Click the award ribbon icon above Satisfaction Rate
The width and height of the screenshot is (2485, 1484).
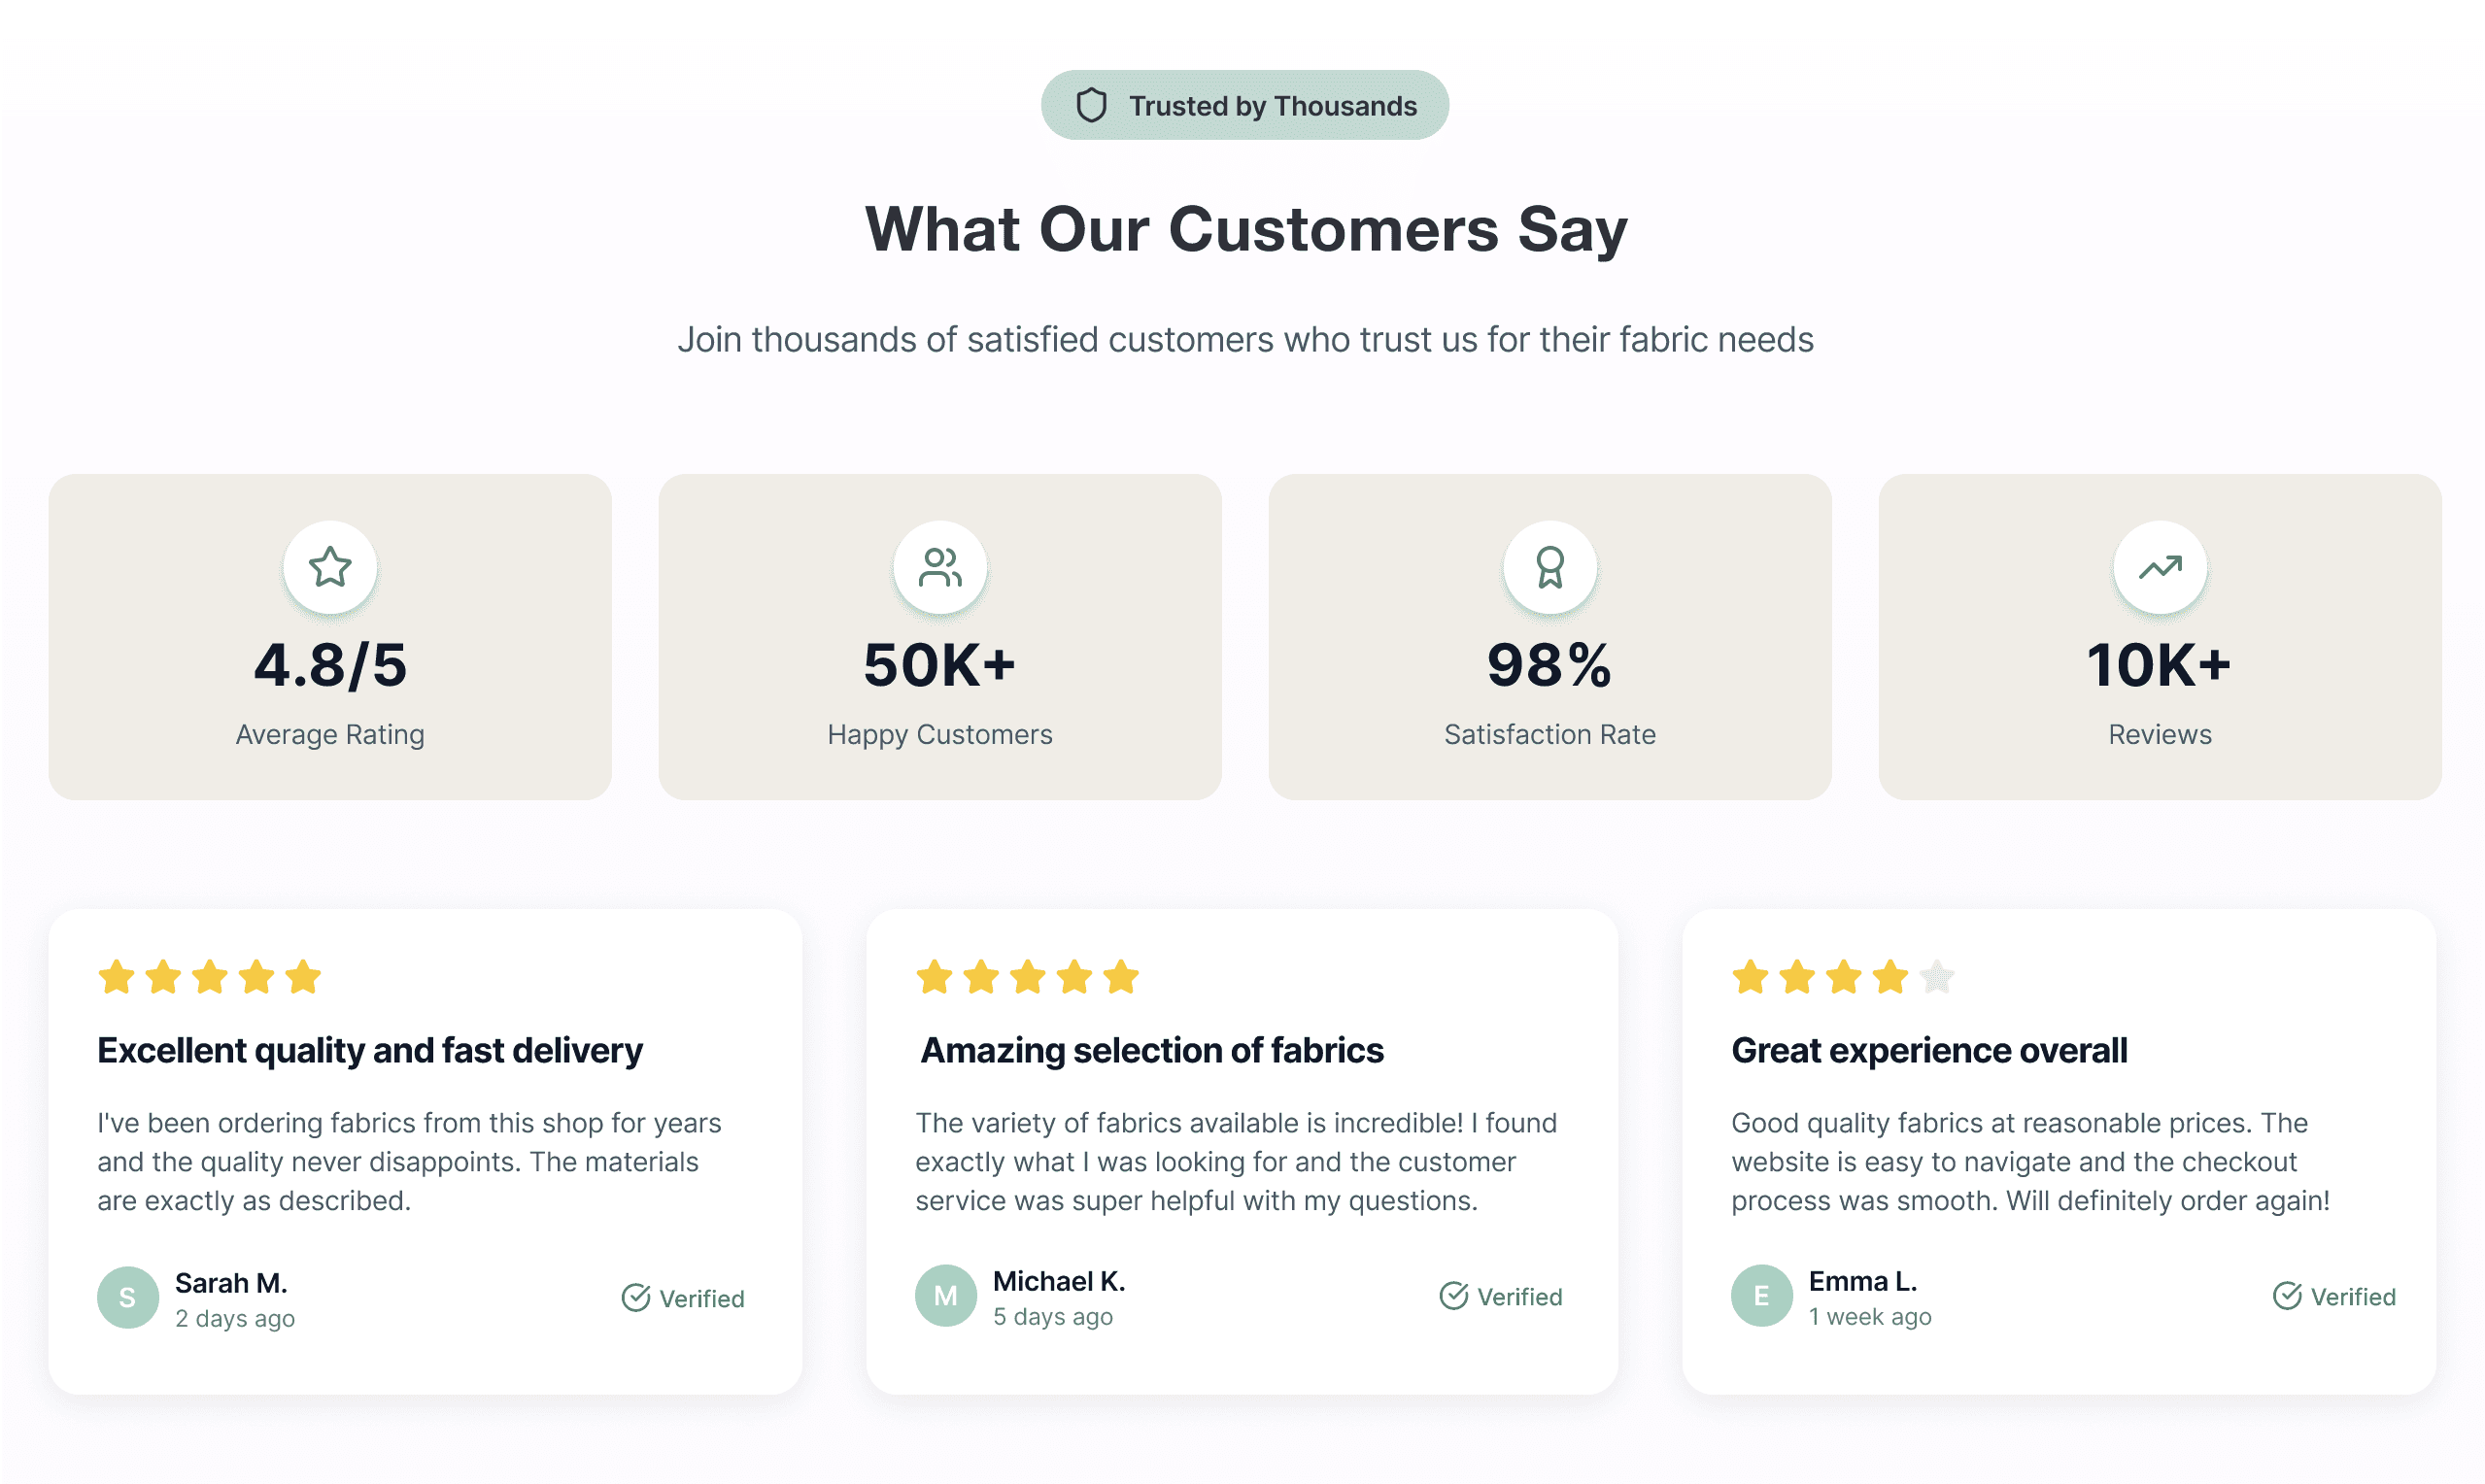[x=1549, y=567]
